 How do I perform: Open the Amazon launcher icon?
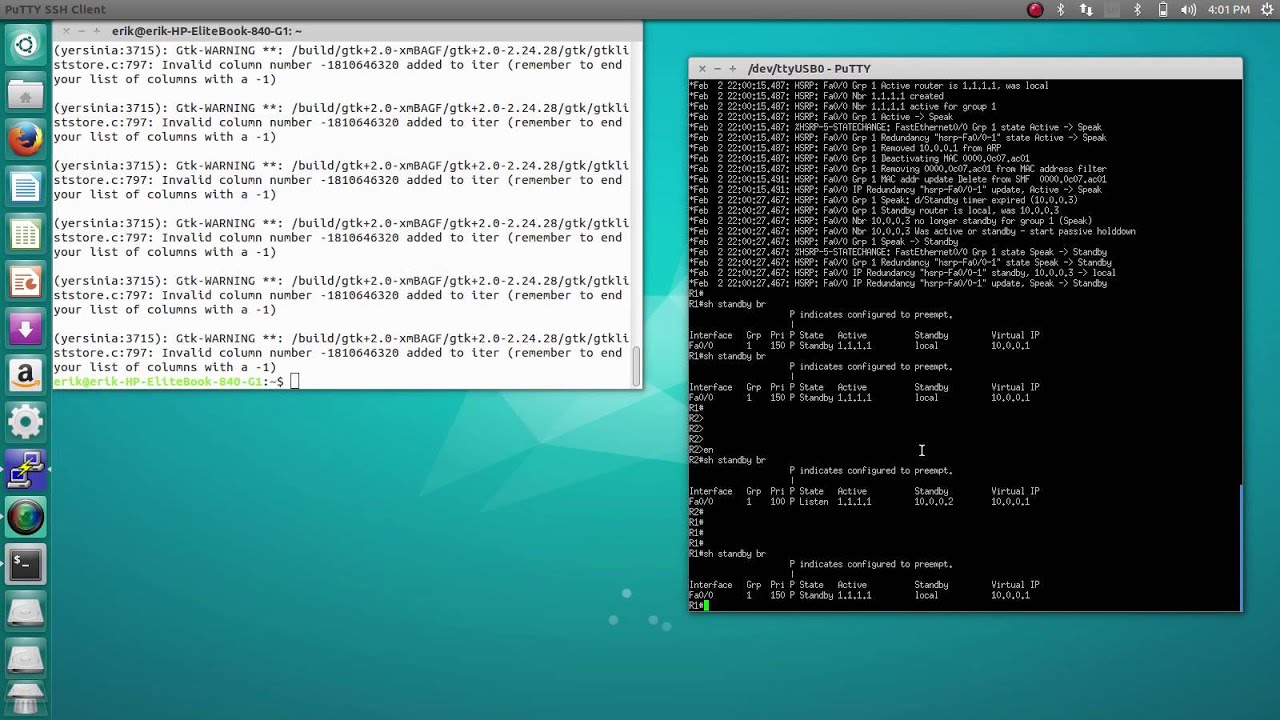(25, 376)
